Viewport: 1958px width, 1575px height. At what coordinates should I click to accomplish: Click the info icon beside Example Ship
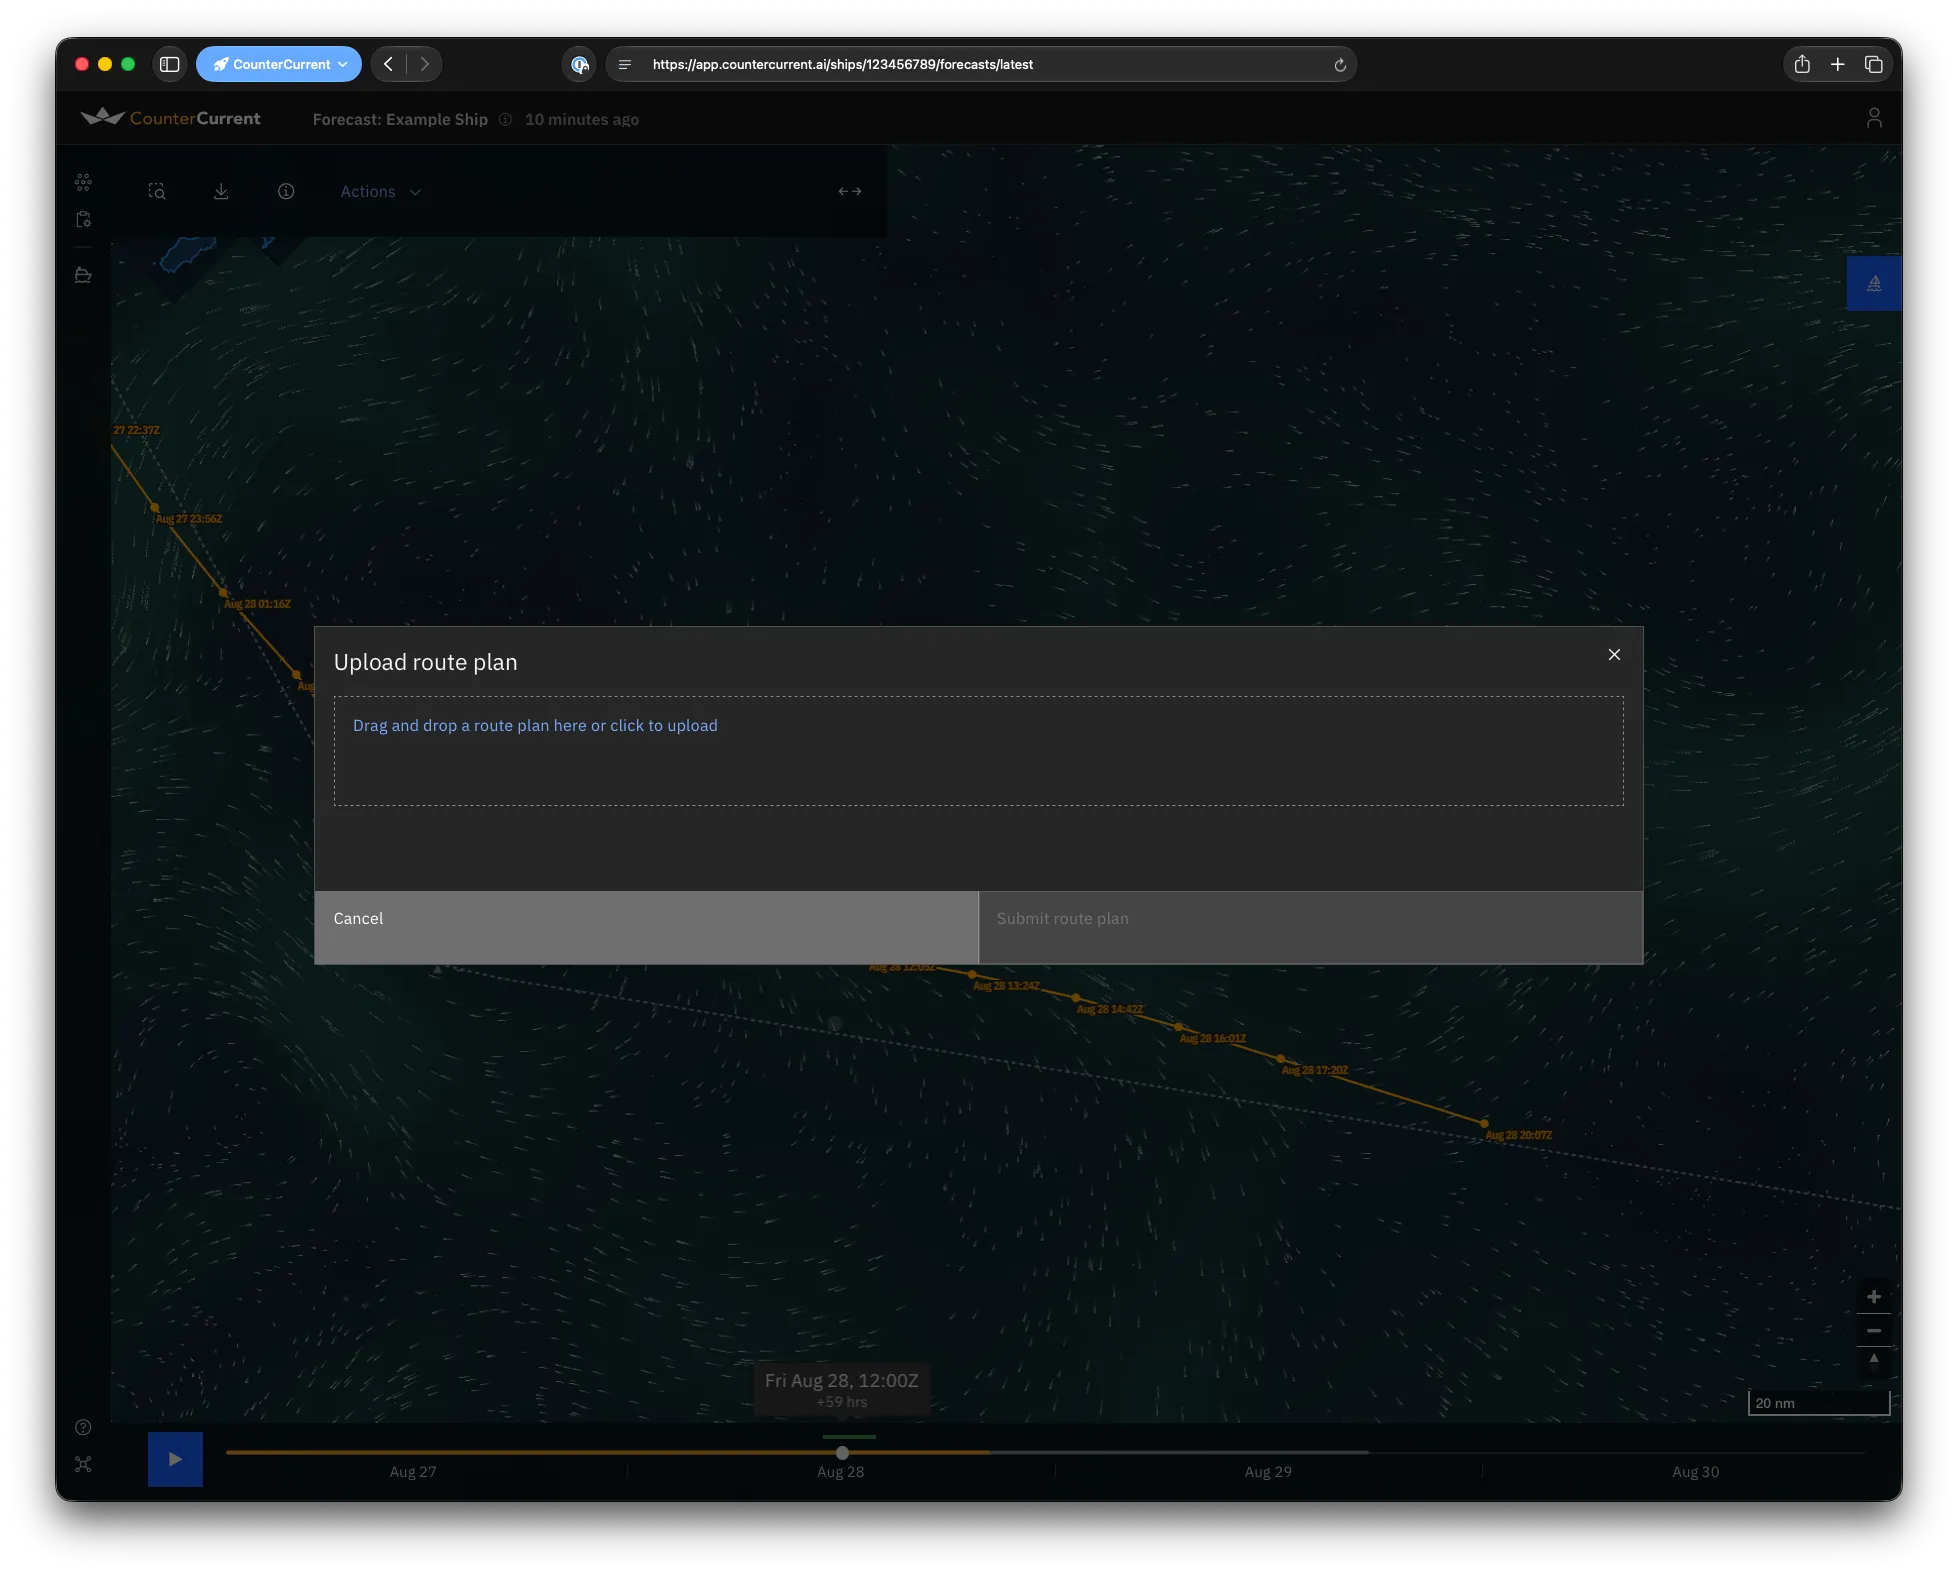506,119
